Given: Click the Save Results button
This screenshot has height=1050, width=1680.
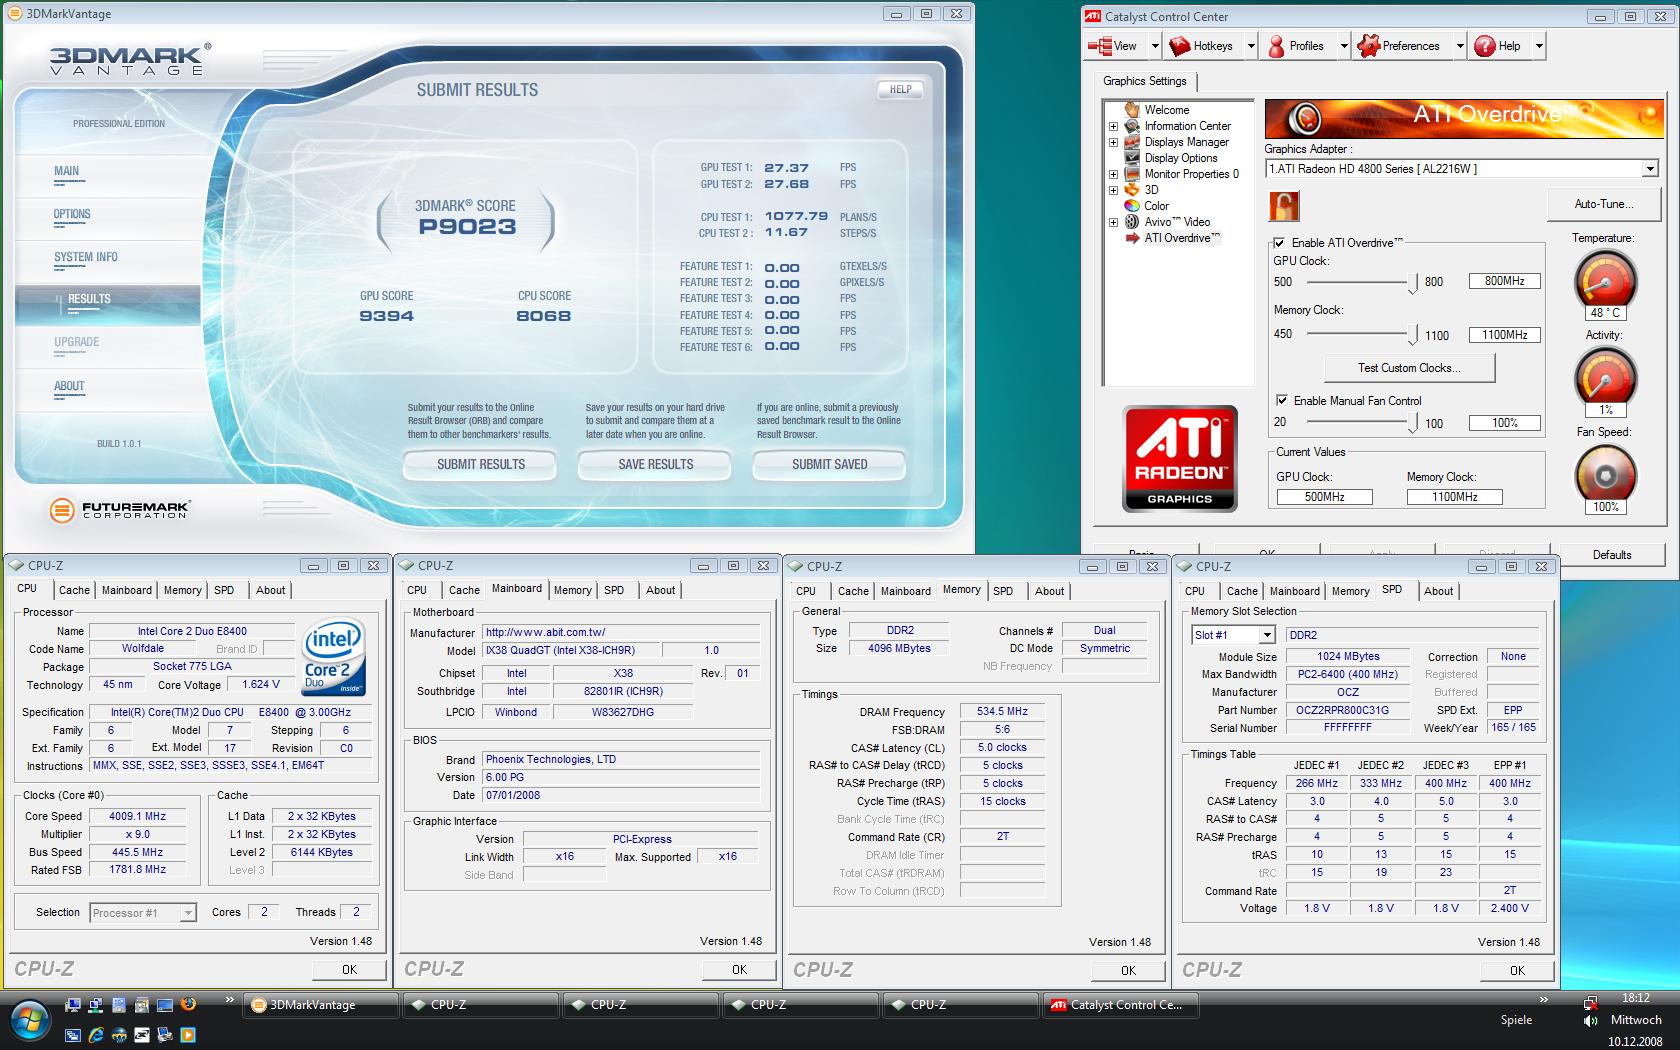Looking at the screenshot, I should pyautogui.click(x=656, y=464).
